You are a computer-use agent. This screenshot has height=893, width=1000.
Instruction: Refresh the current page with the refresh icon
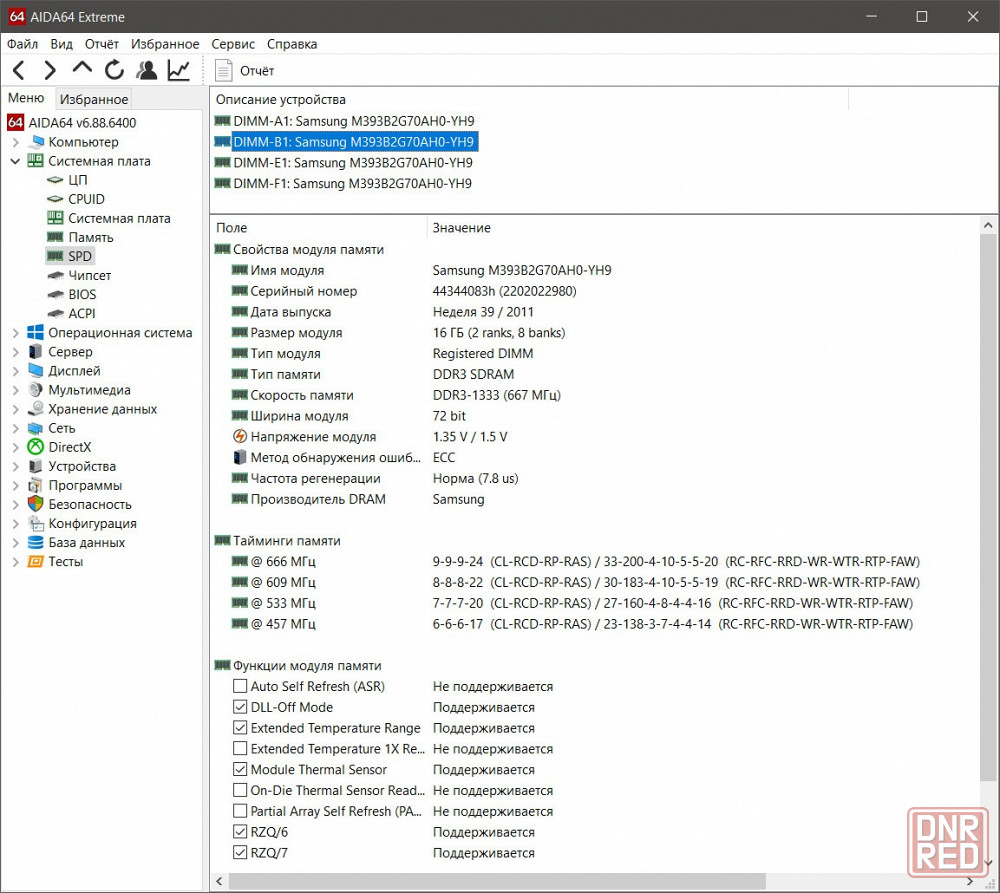click(114, 70)
